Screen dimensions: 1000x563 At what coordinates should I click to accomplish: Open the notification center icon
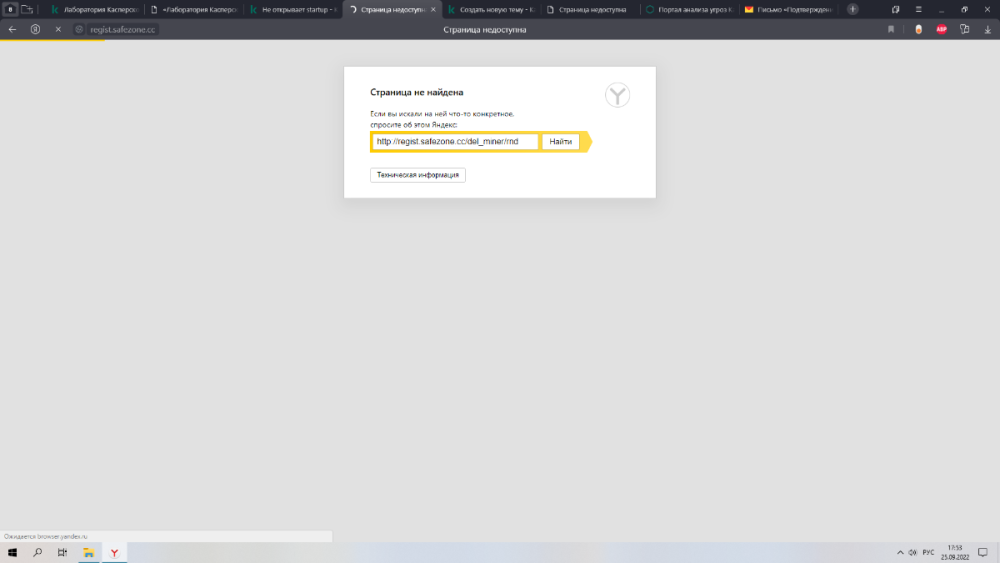983,553
